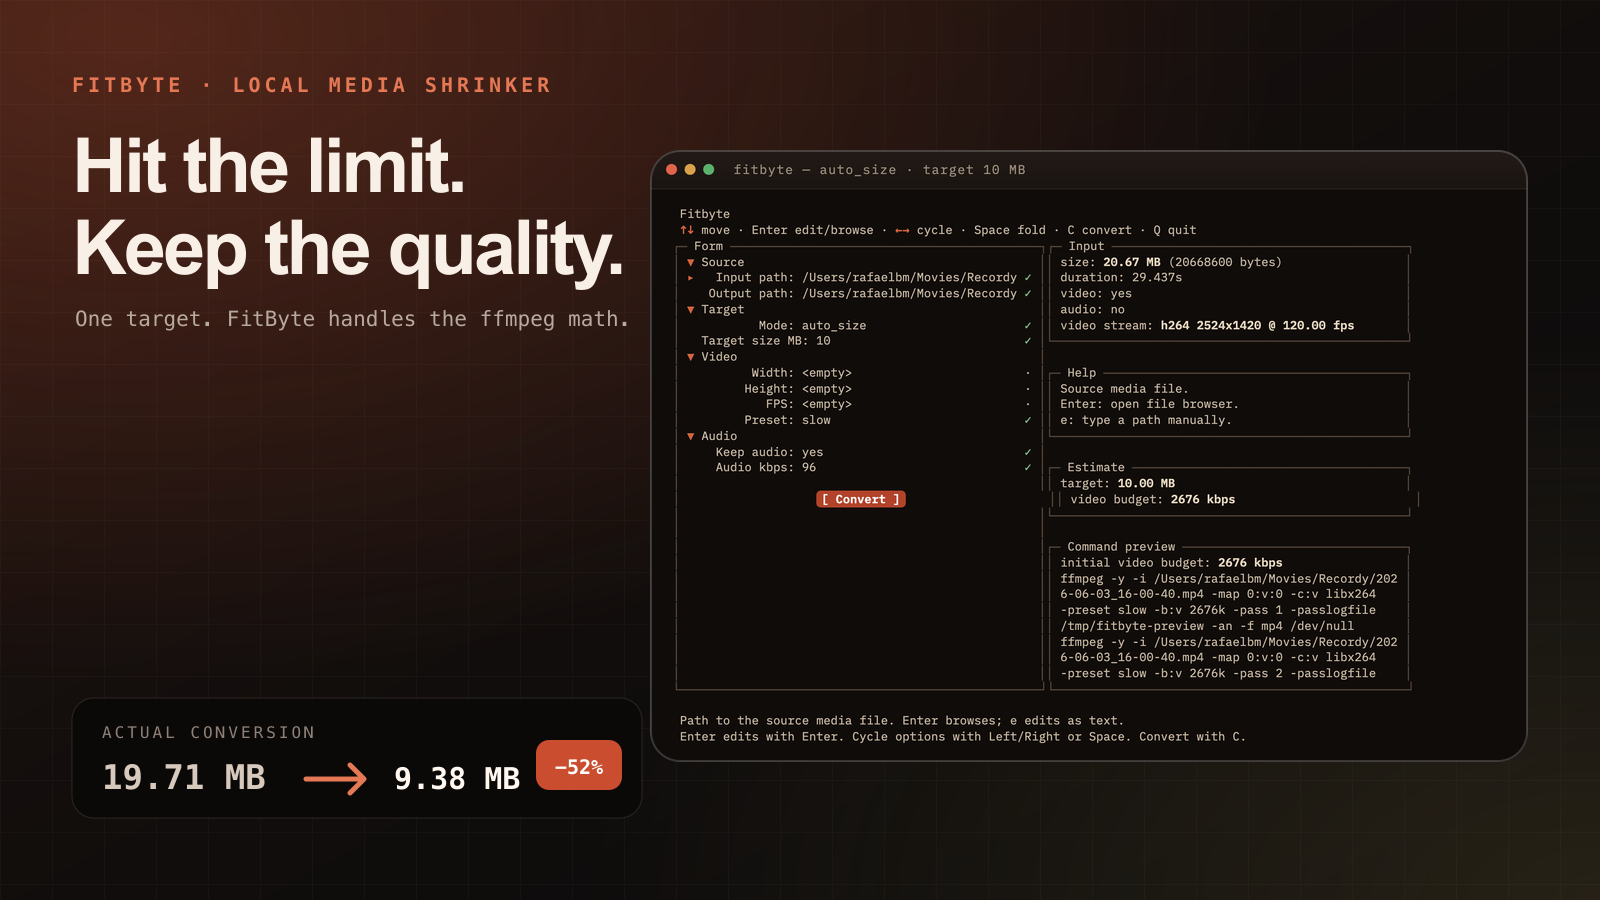
Task: Click the 'video: yes' line
Action: [1096, 294]
